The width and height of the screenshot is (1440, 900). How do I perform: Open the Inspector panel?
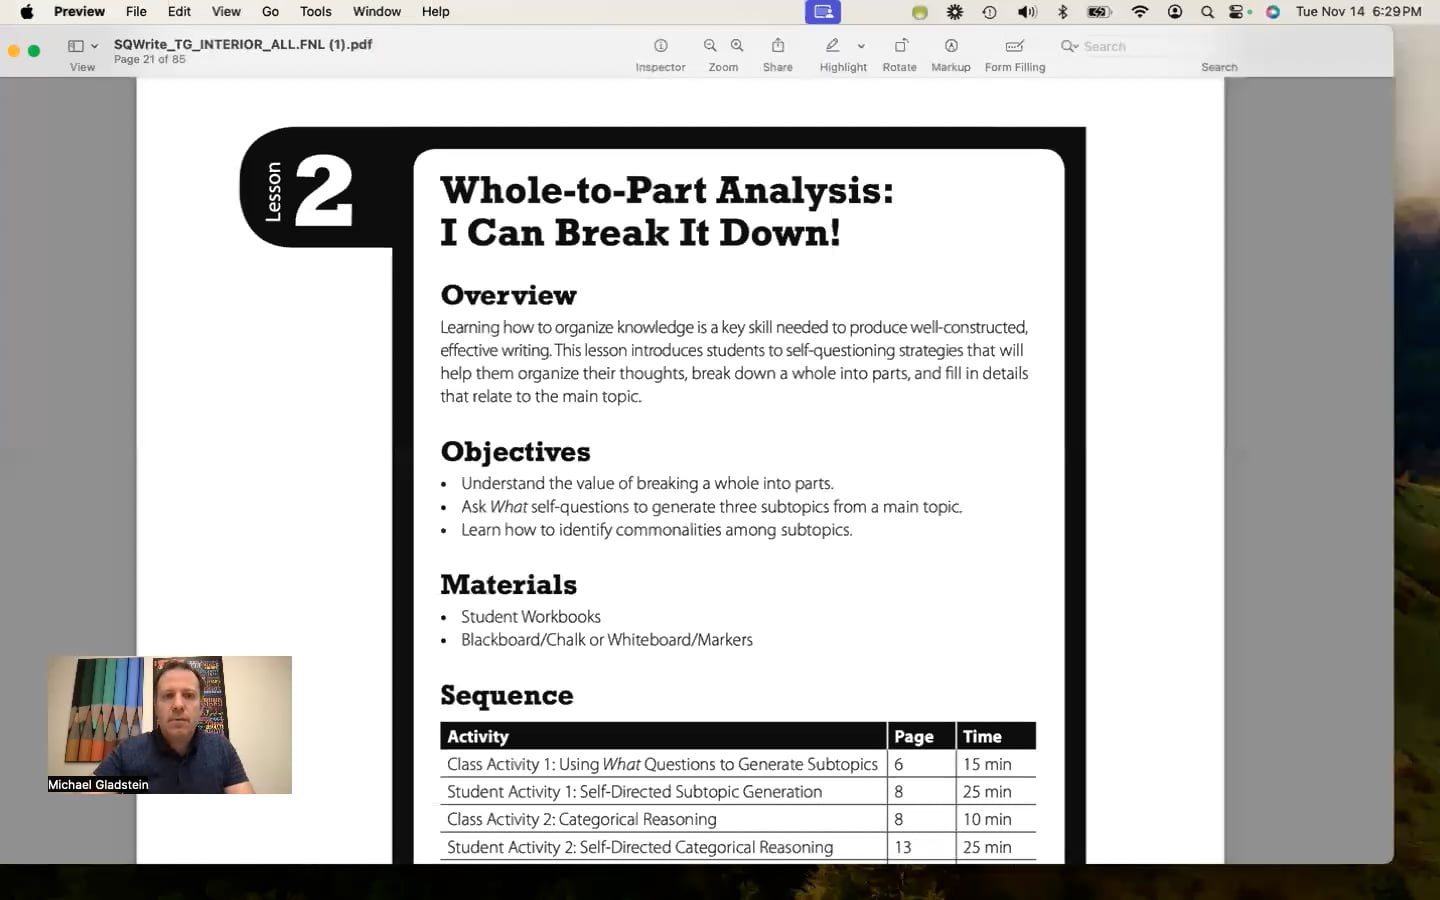tap(660, 46)
